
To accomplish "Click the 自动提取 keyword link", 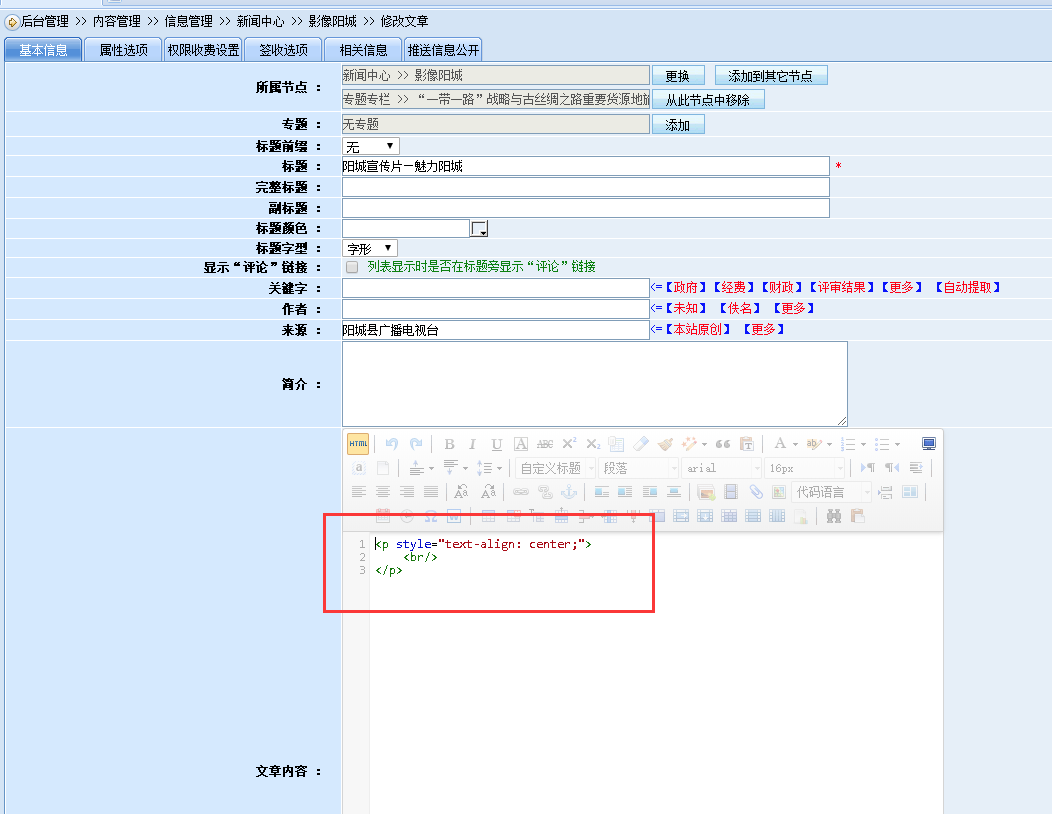I will 967,287.
